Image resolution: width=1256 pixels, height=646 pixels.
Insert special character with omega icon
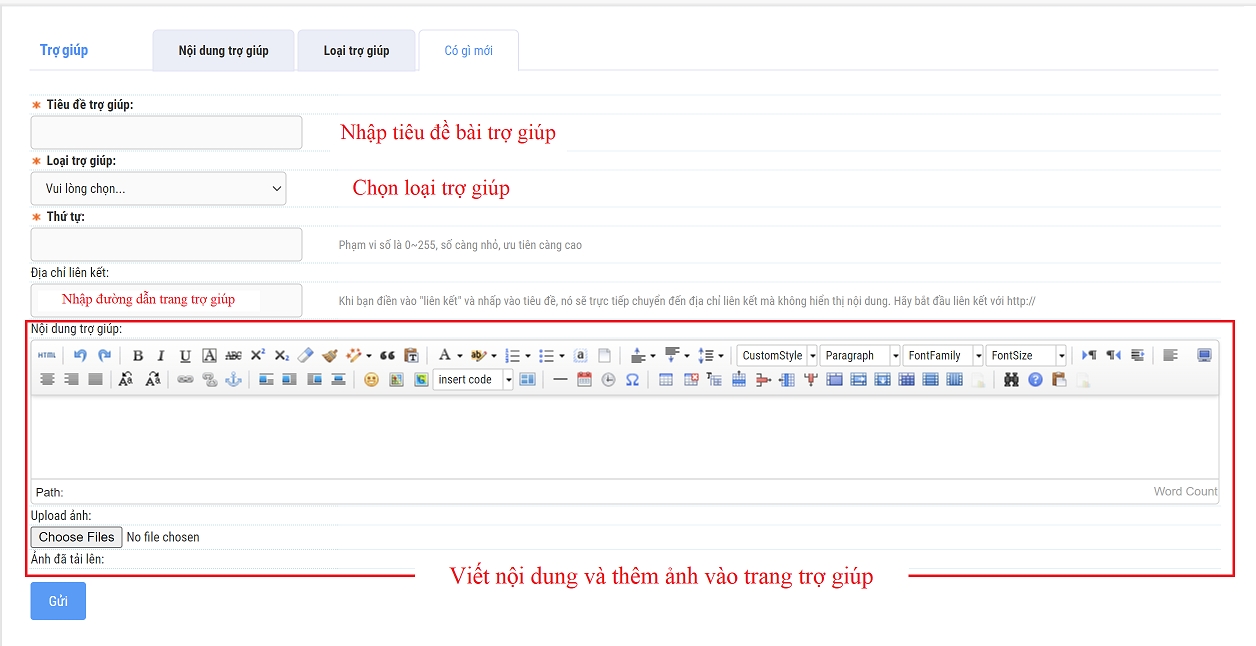632,380
